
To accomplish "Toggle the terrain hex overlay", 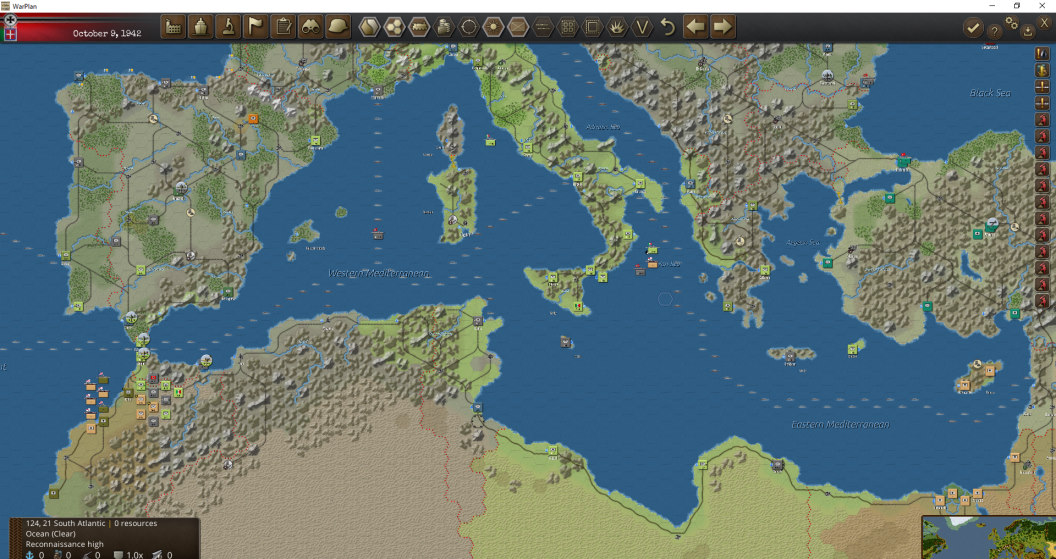I will pyautogui.click(x=368, y=27).
